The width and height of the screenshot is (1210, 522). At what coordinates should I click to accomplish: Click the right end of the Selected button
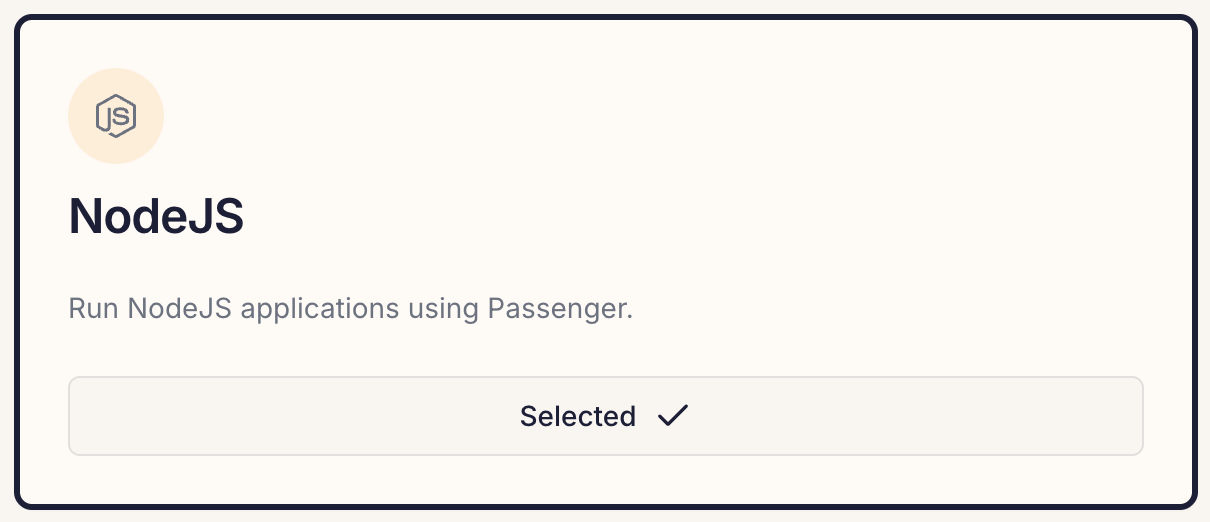(1120, 416)
